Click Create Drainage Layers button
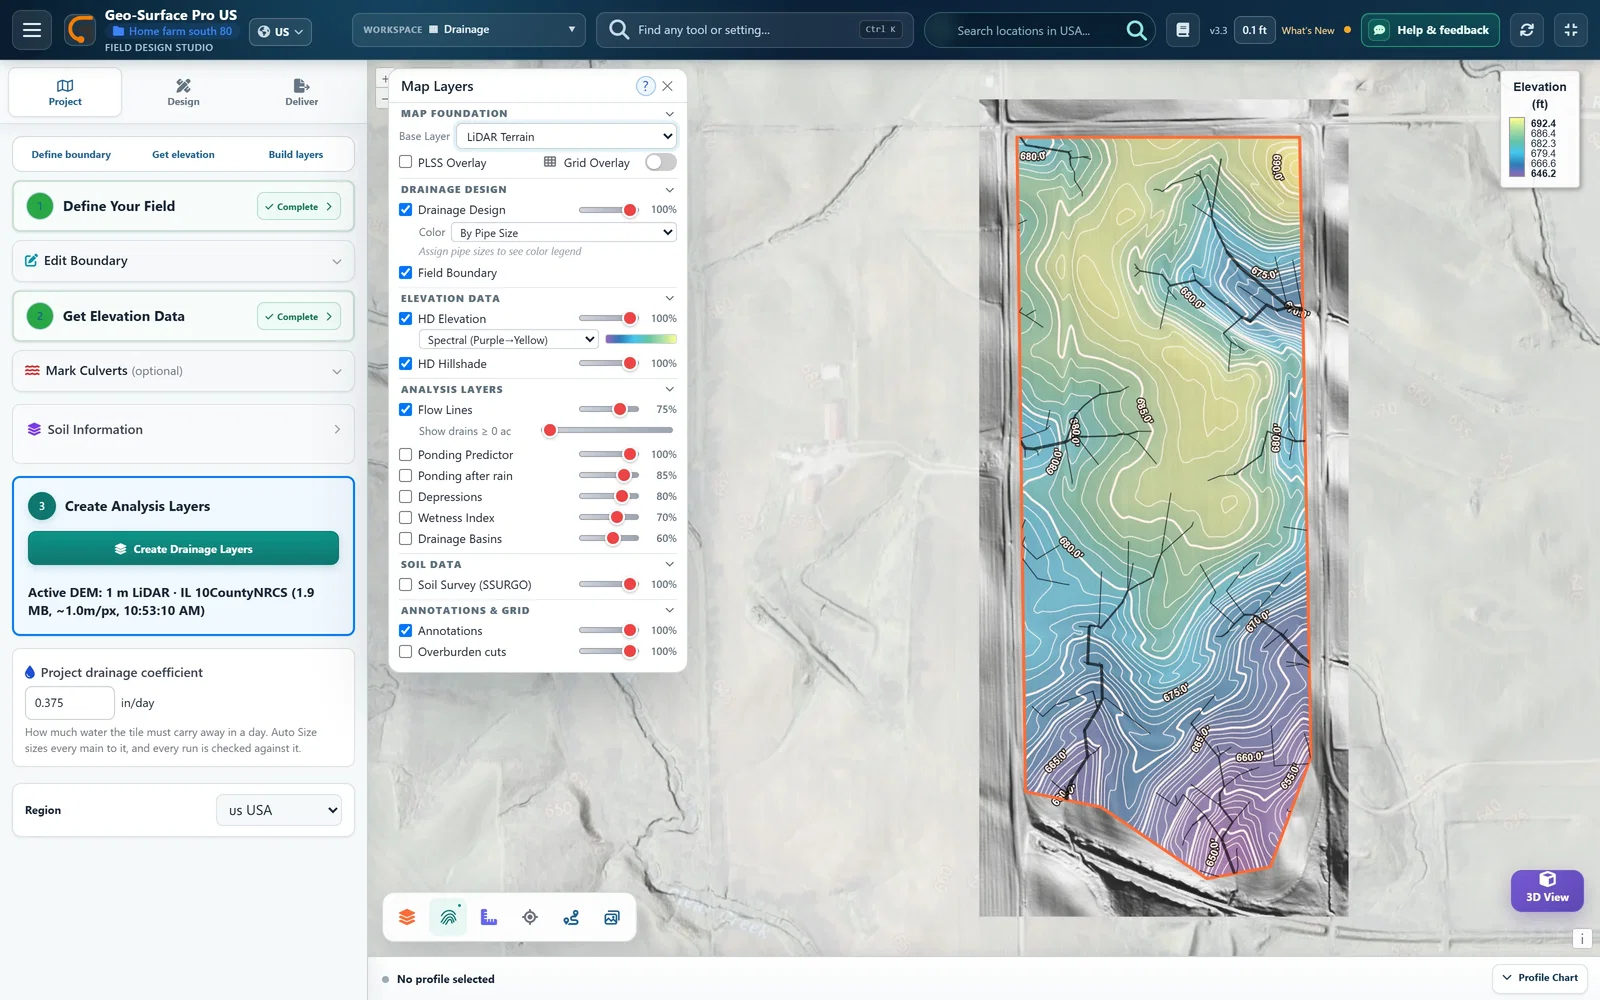 coord(183,549)
